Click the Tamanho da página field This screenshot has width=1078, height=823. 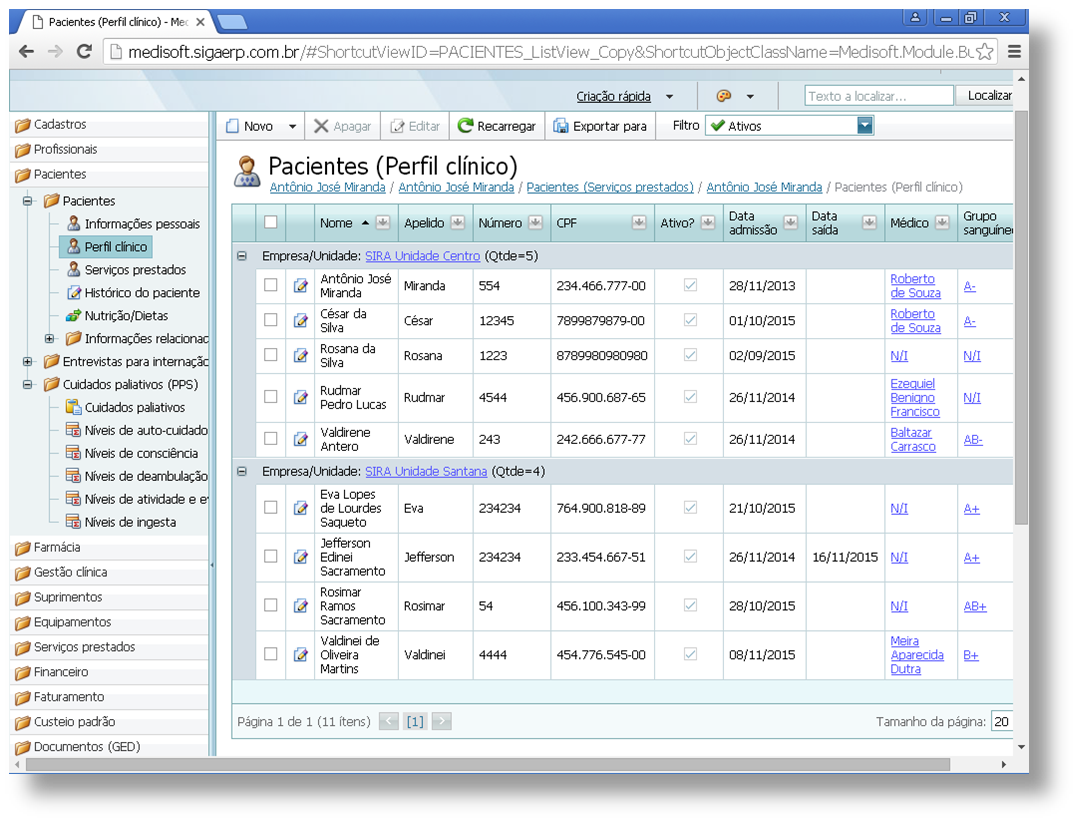(1002, 721)
